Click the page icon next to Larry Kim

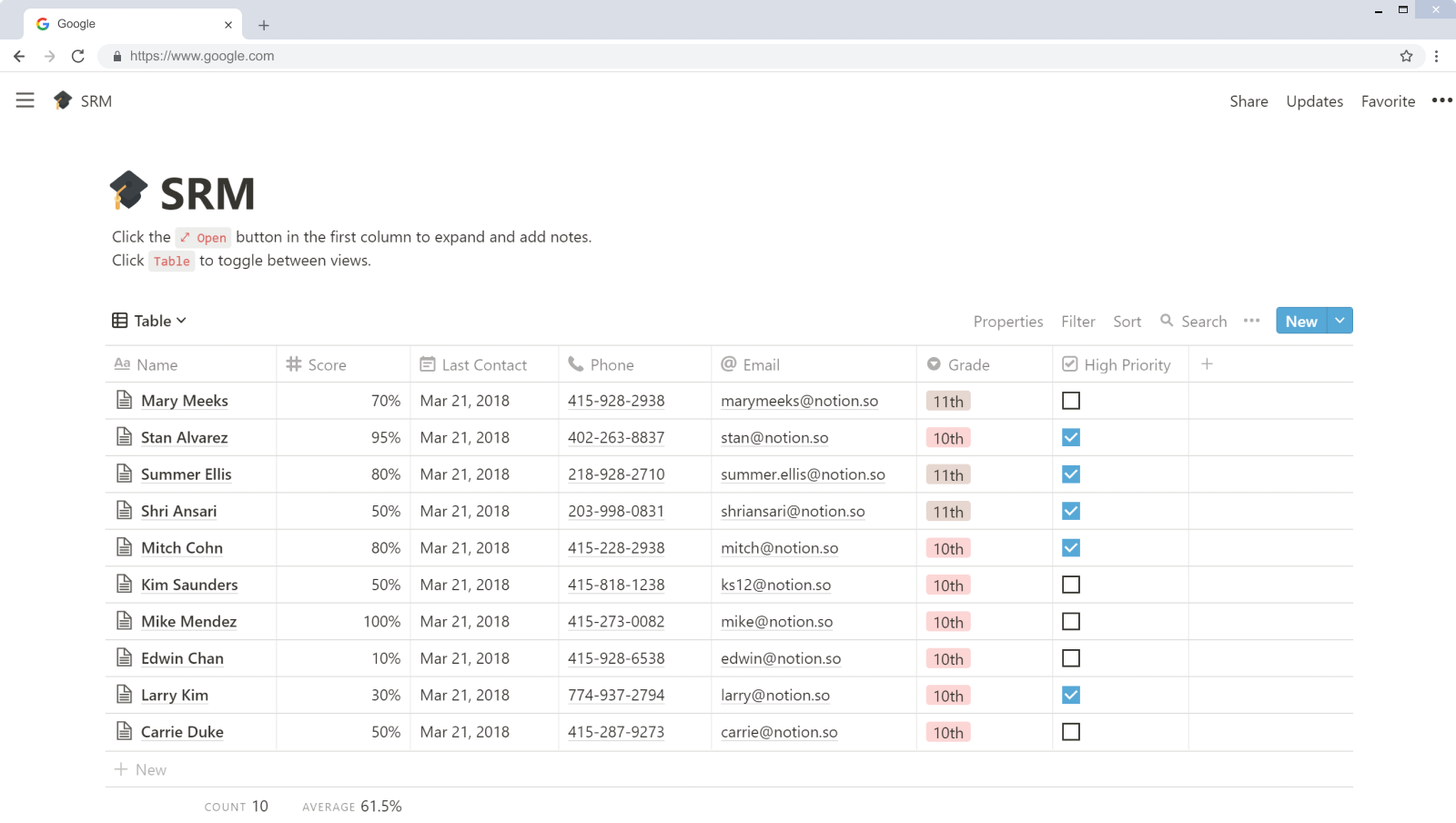124,694
